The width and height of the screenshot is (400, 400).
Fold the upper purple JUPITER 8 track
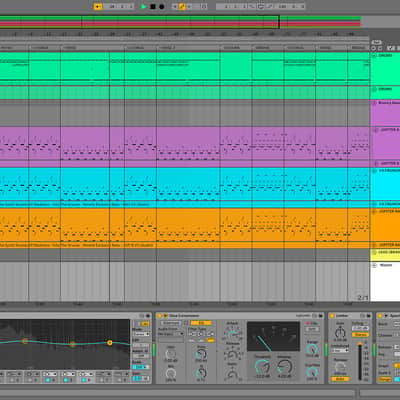[376, 130]
